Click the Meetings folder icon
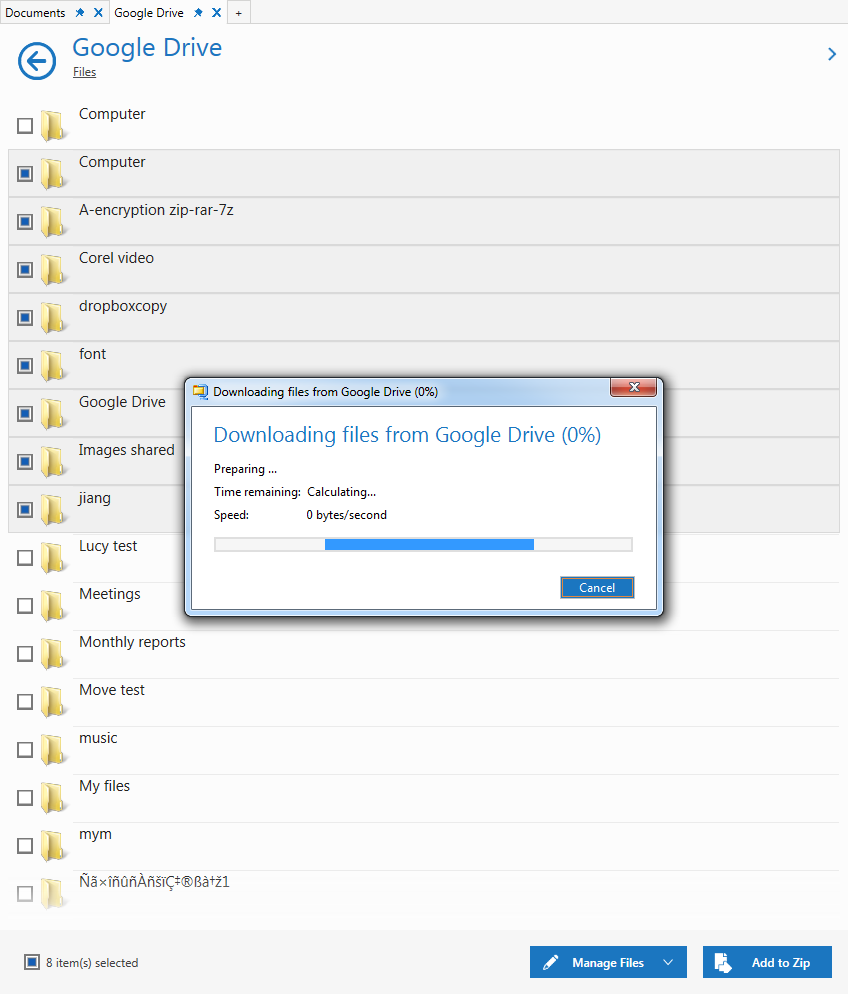Image resolution: width=848 pixels, height=994 pixels. pos(54,605)
